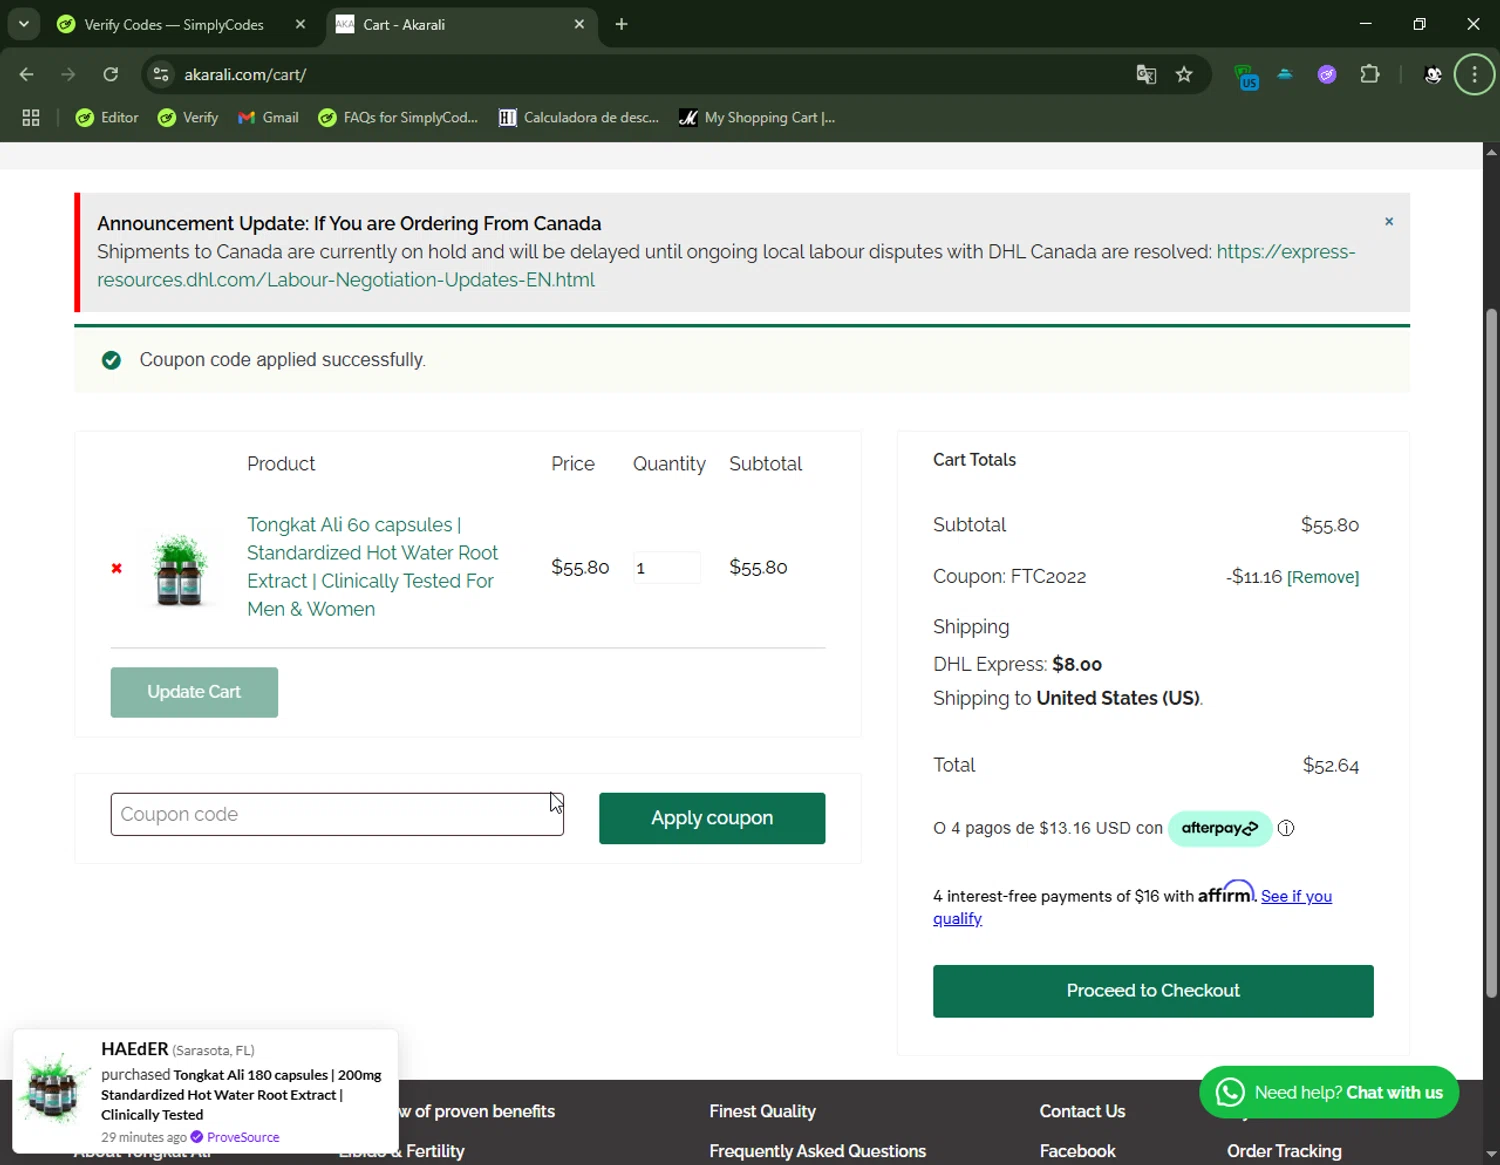Open a new browser tab
This screenshot has height=1165, width=1500.
(x=621, y=24)
